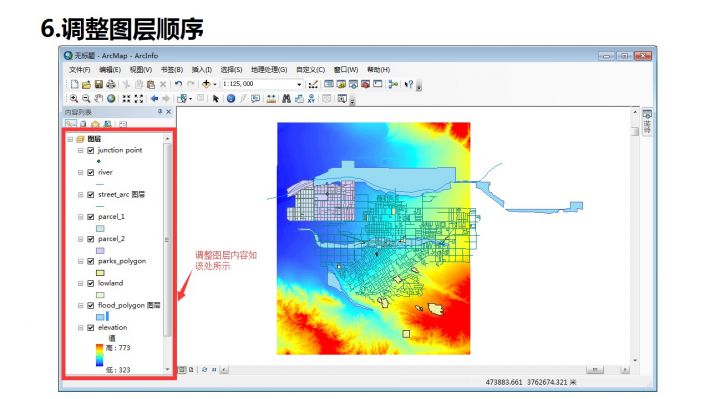Select the black arrow Select Elements tool
Screen dimensions: 710x399
click(x=216, y=99)
